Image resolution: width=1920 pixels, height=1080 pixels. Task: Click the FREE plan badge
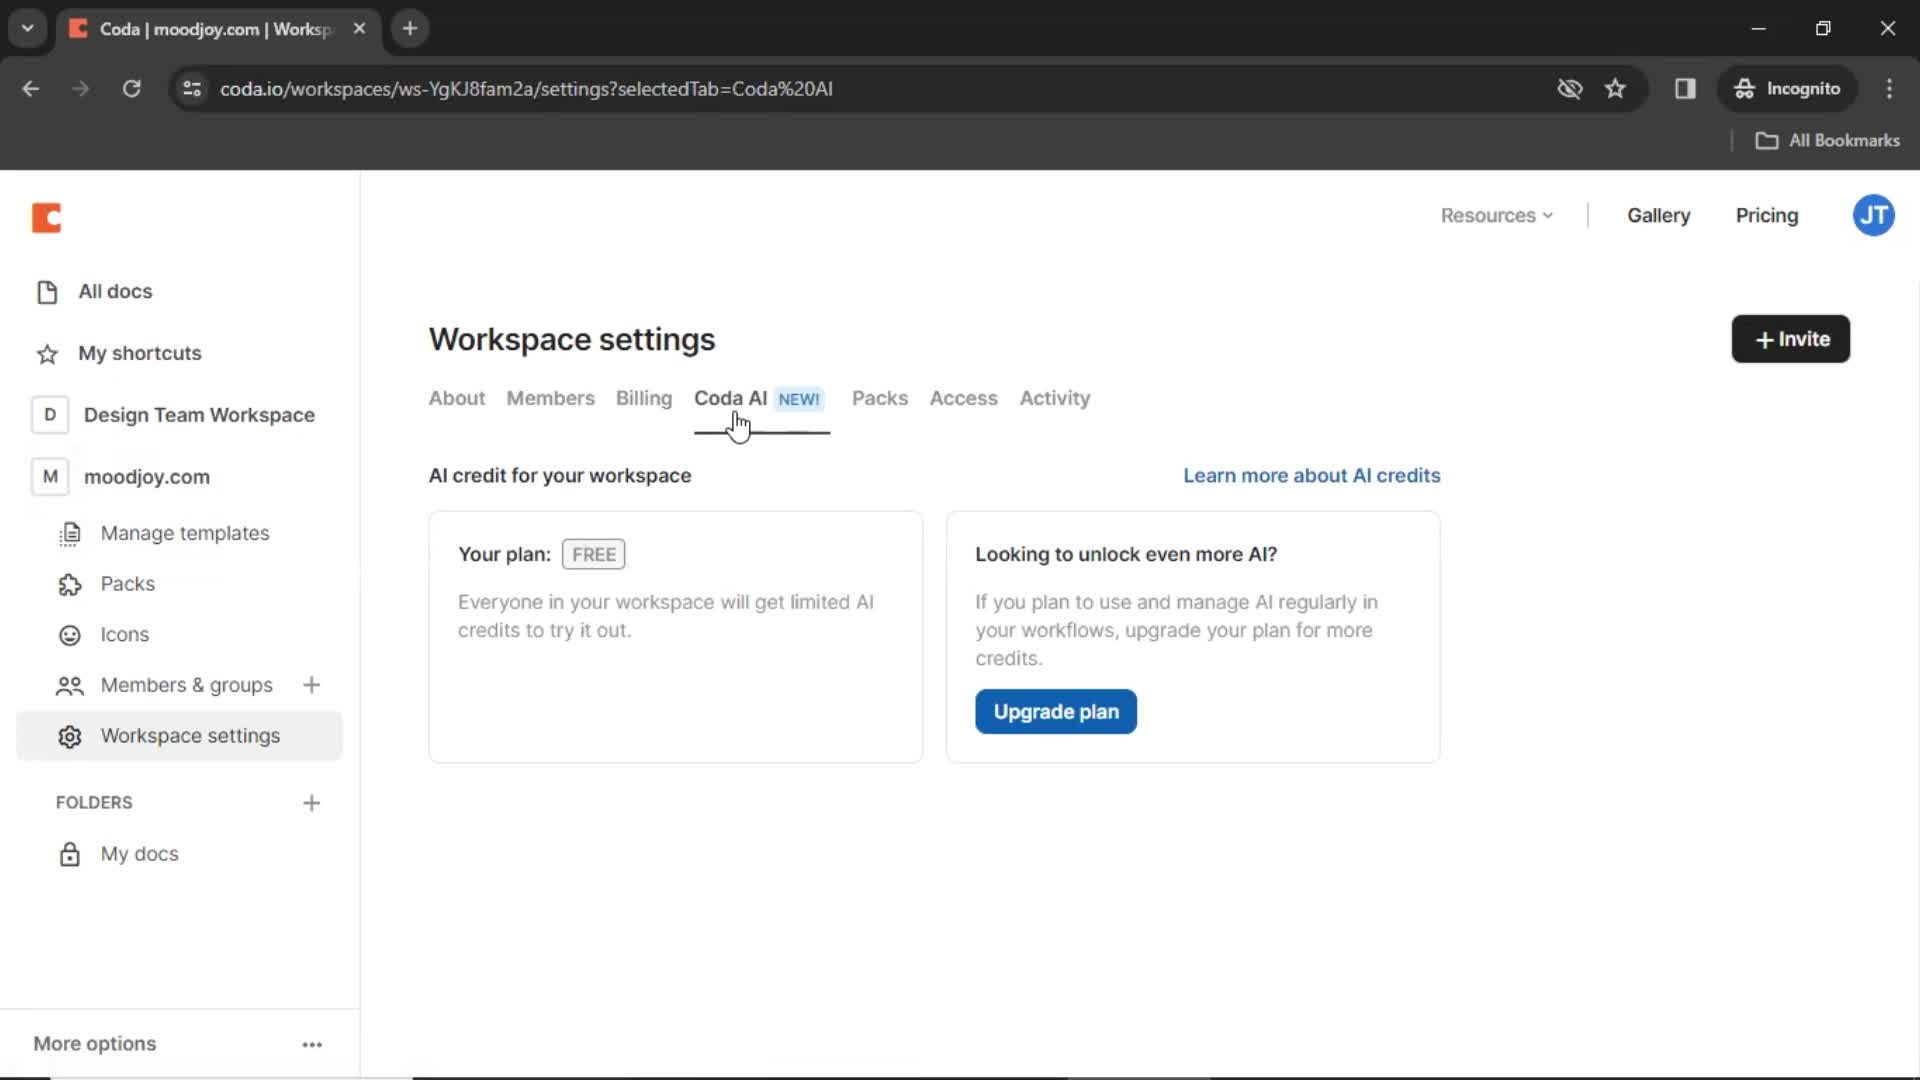pyautogui.click(x=594, y=554)
